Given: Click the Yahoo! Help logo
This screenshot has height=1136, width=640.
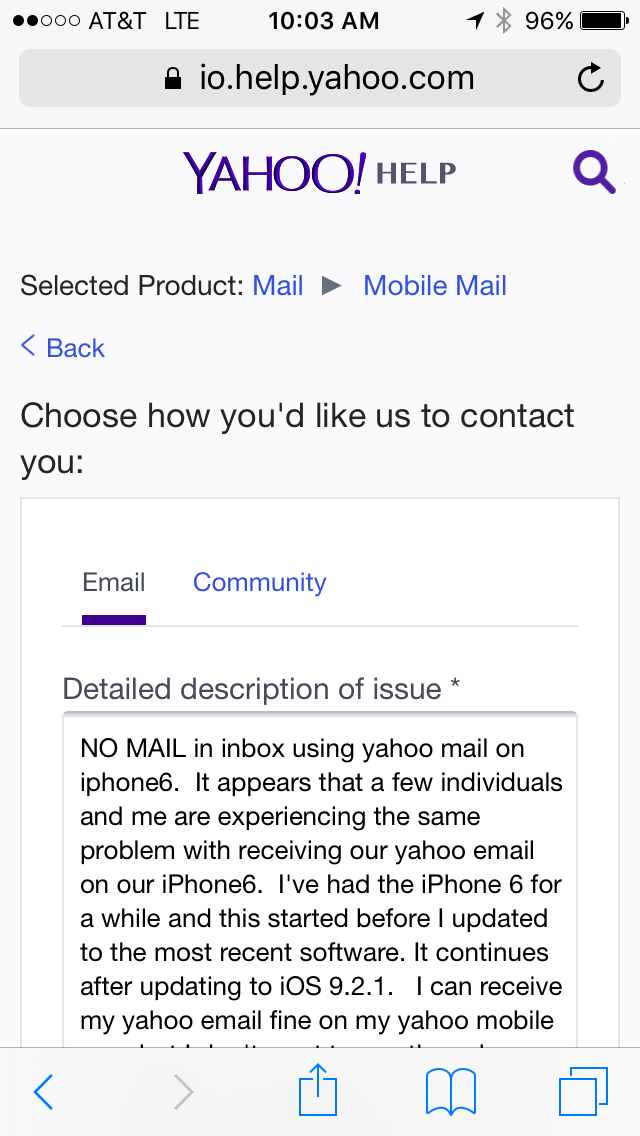Looking at the screenshot, I should (x=318, y=173).
